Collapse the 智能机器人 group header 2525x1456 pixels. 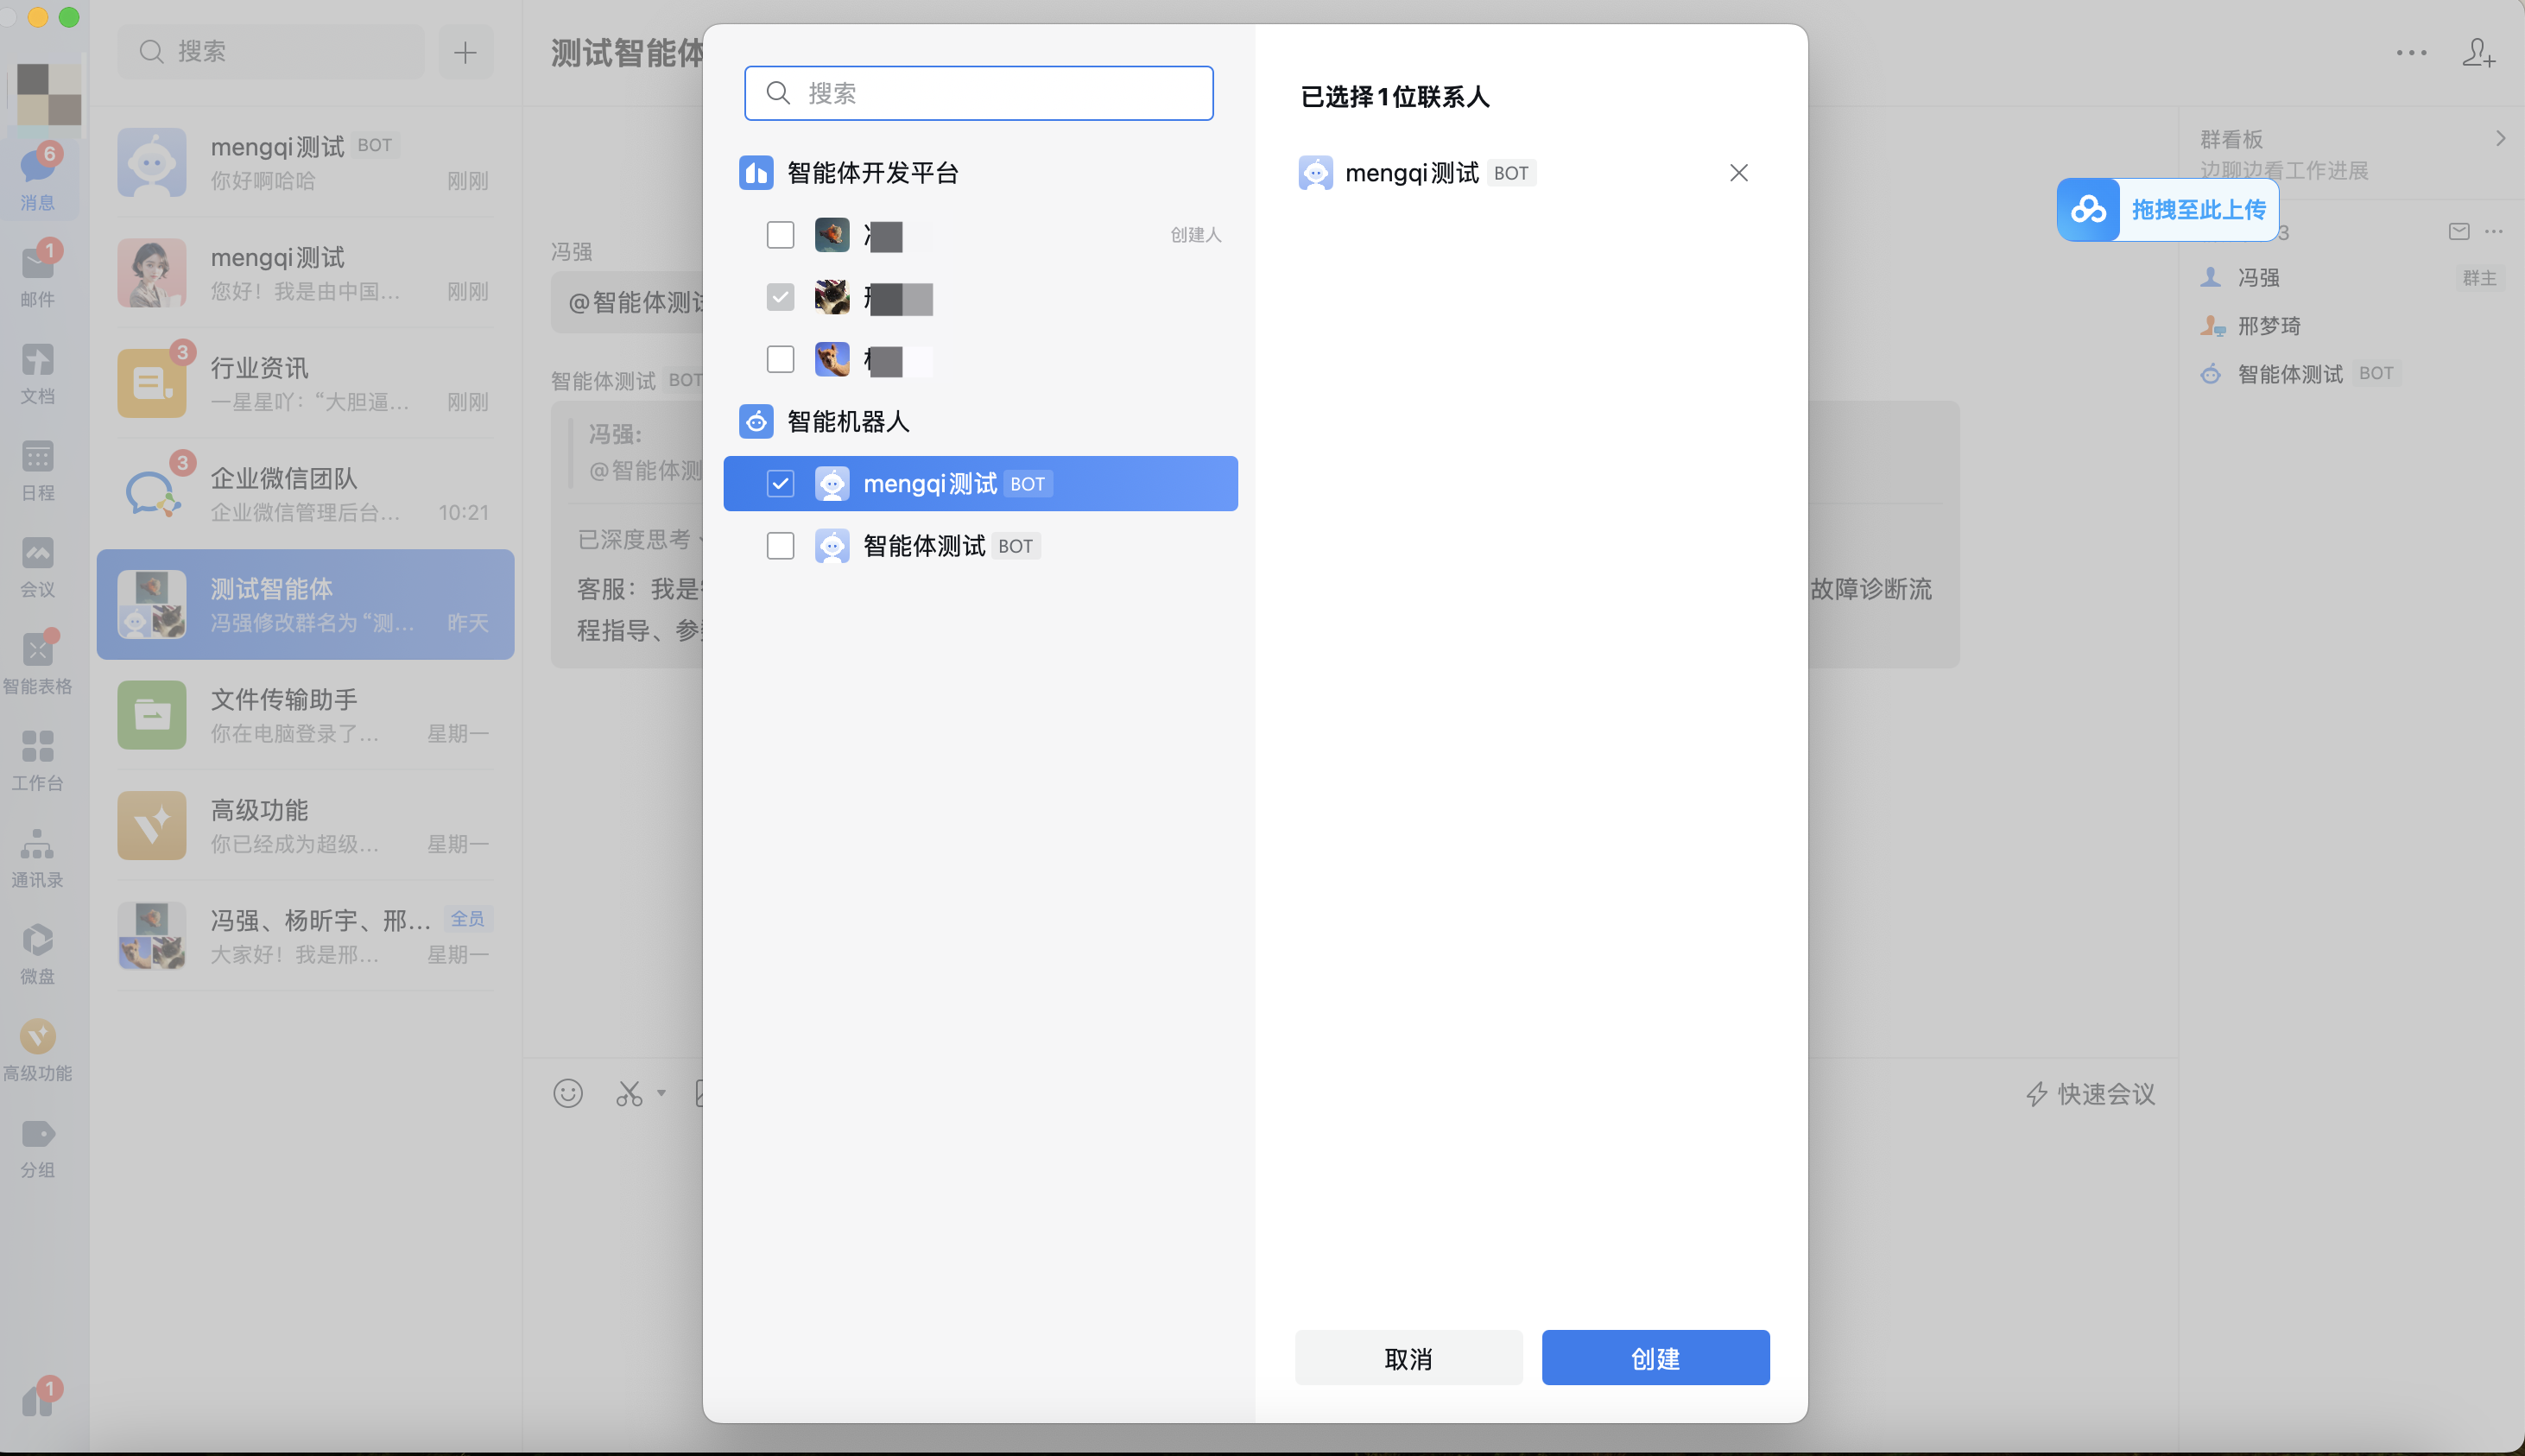tap(848, 422)
